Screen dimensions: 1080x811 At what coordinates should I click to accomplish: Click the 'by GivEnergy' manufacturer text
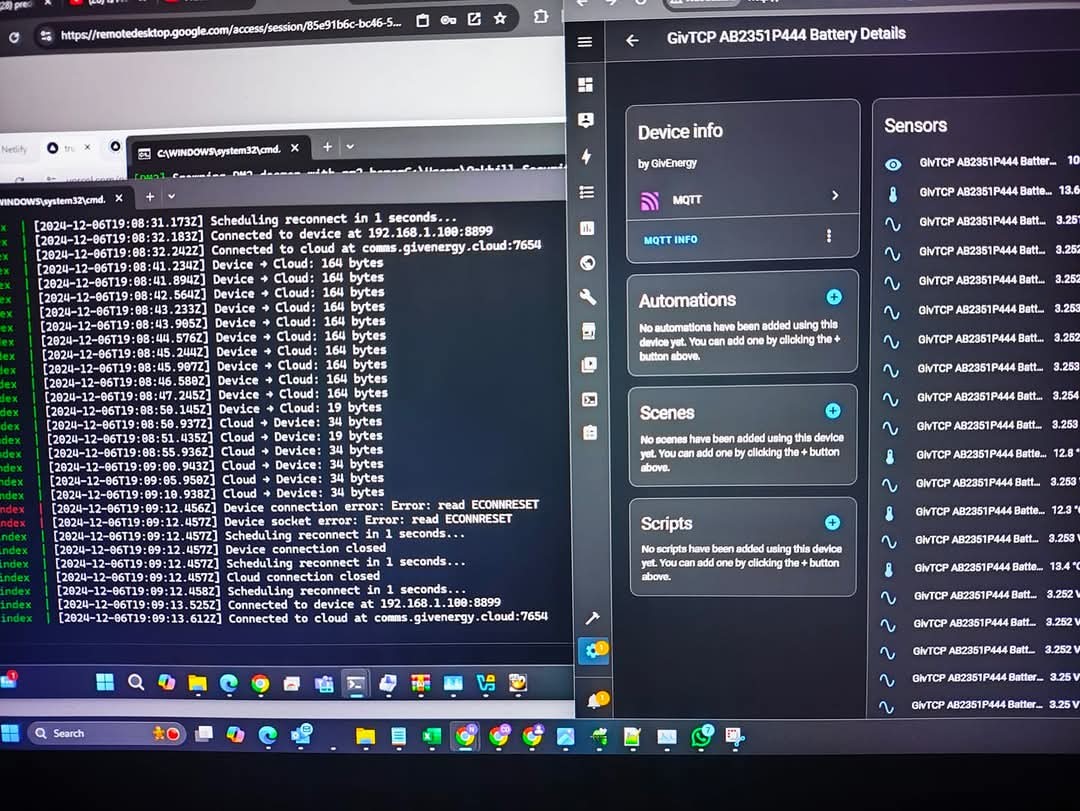tap(667, 163)
